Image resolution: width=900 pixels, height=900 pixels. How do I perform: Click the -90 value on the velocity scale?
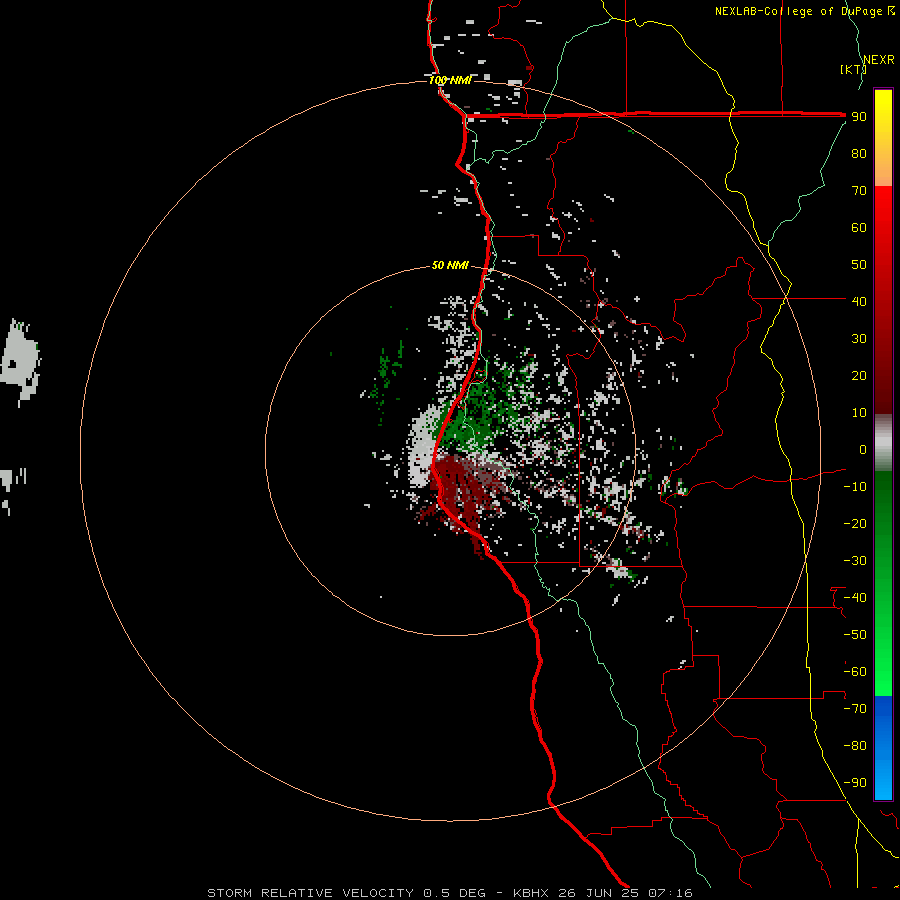pos(855,783)
